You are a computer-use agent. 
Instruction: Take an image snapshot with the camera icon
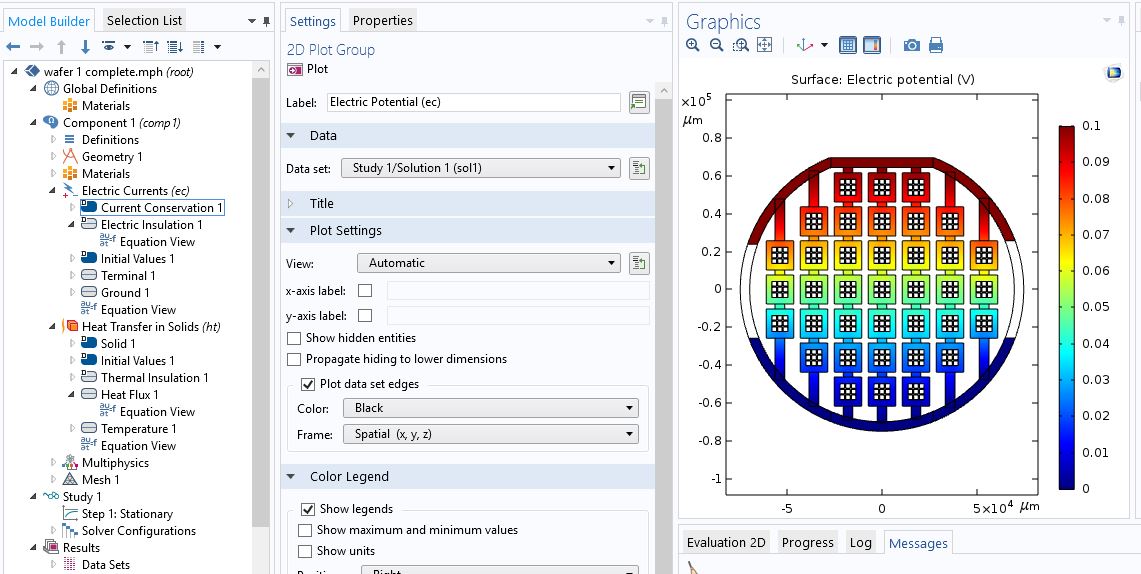click(x=911, y=45)
